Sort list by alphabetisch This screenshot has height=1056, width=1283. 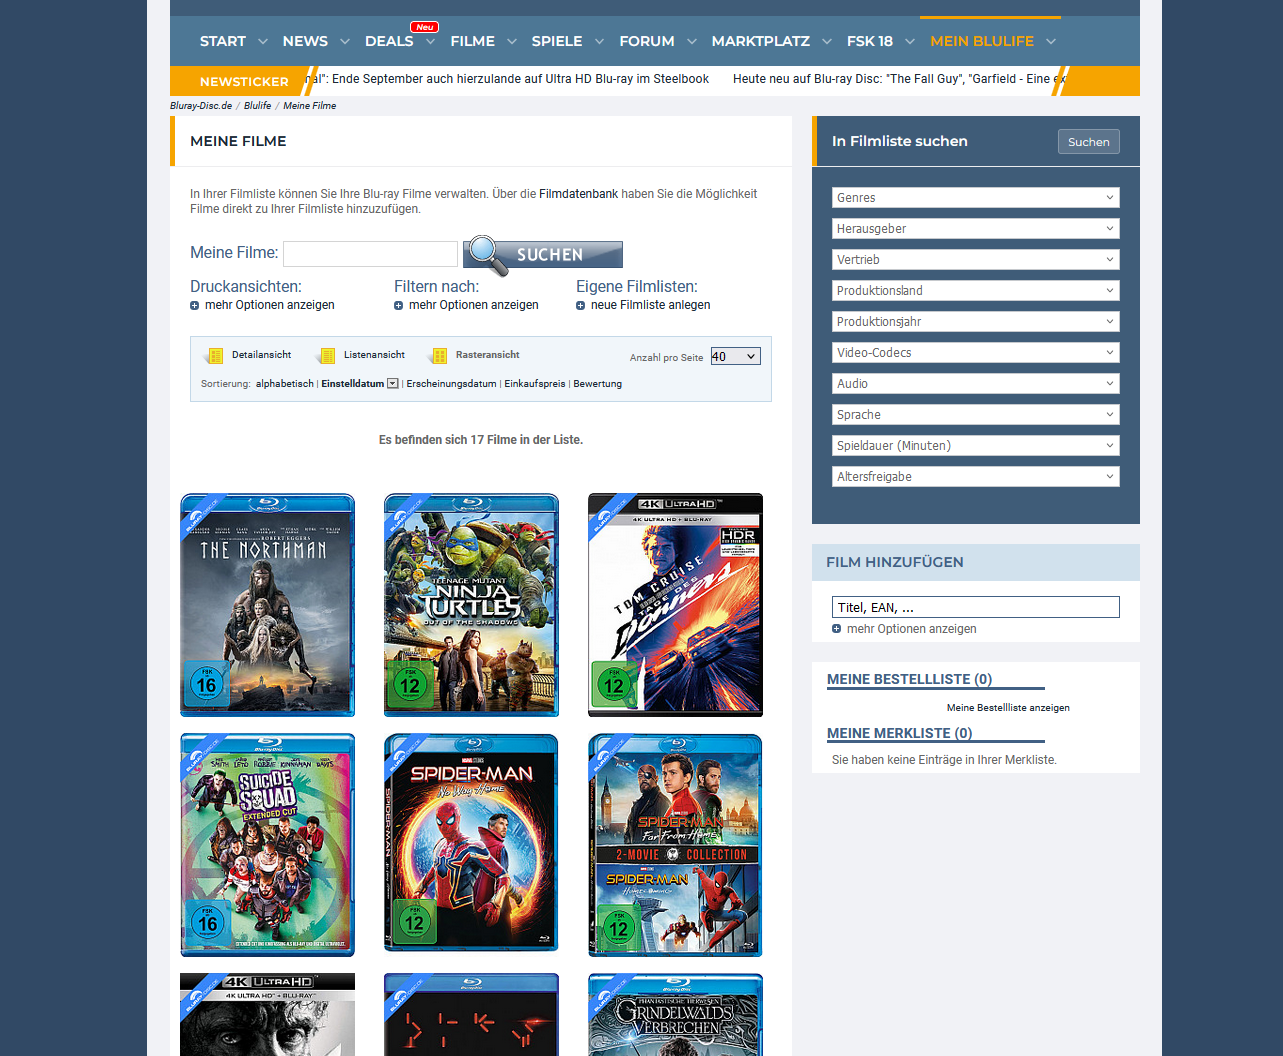pyautogui.click(x=284, y=384)
